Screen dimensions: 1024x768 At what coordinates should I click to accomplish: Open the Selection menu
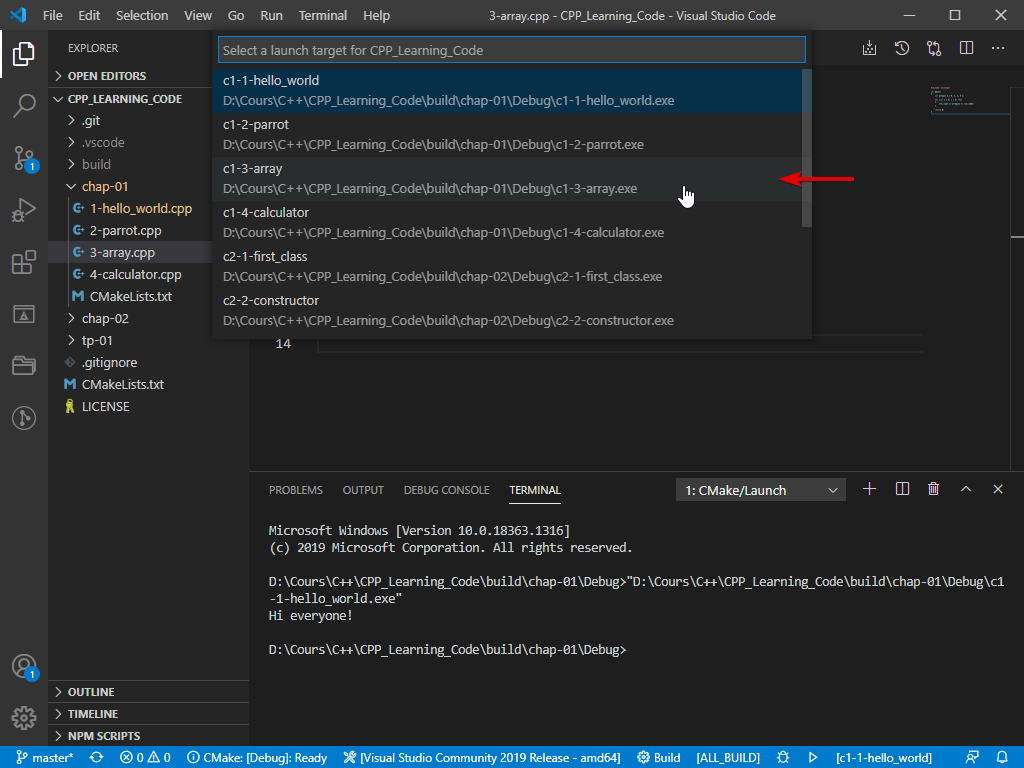pos(142,15)
